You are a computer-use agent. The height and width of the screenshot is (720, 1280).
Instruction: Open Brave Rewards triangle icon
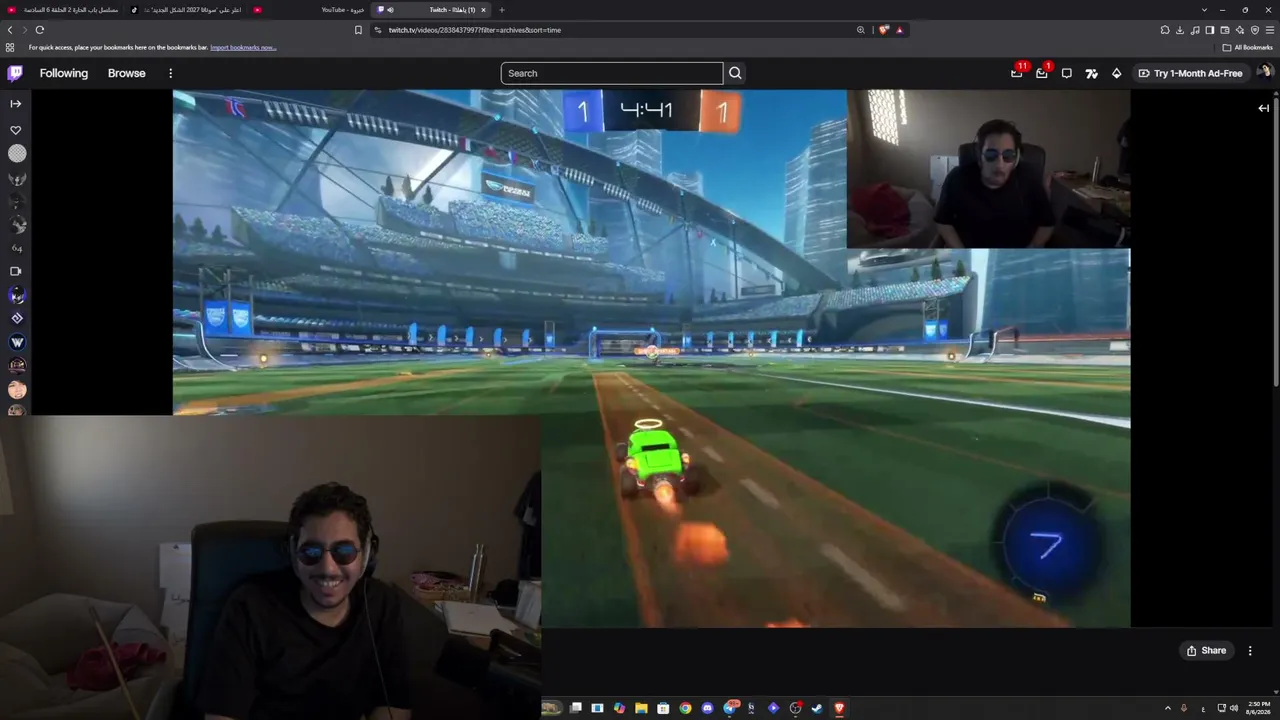point(899,30)
